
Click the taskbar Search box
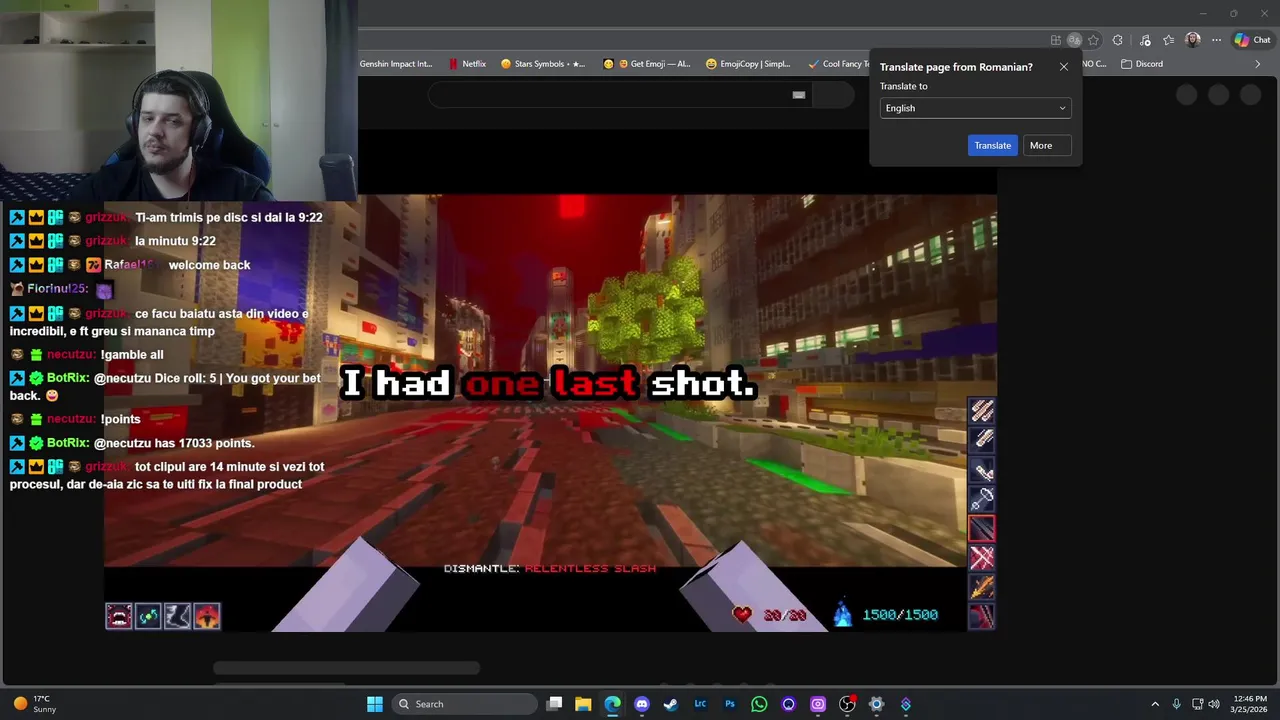pos(464,704)
